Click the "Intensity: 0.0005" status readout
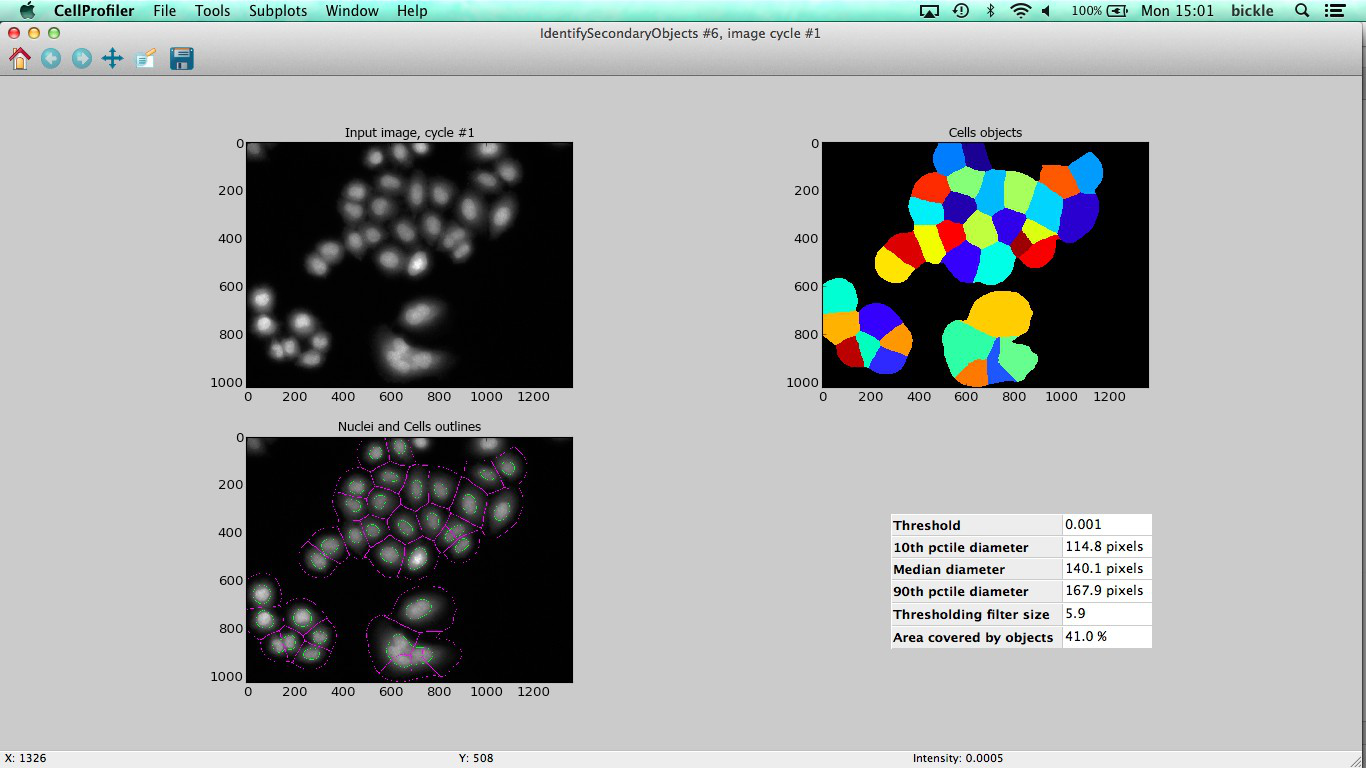 pyautogui.click(x=958, y=758)
